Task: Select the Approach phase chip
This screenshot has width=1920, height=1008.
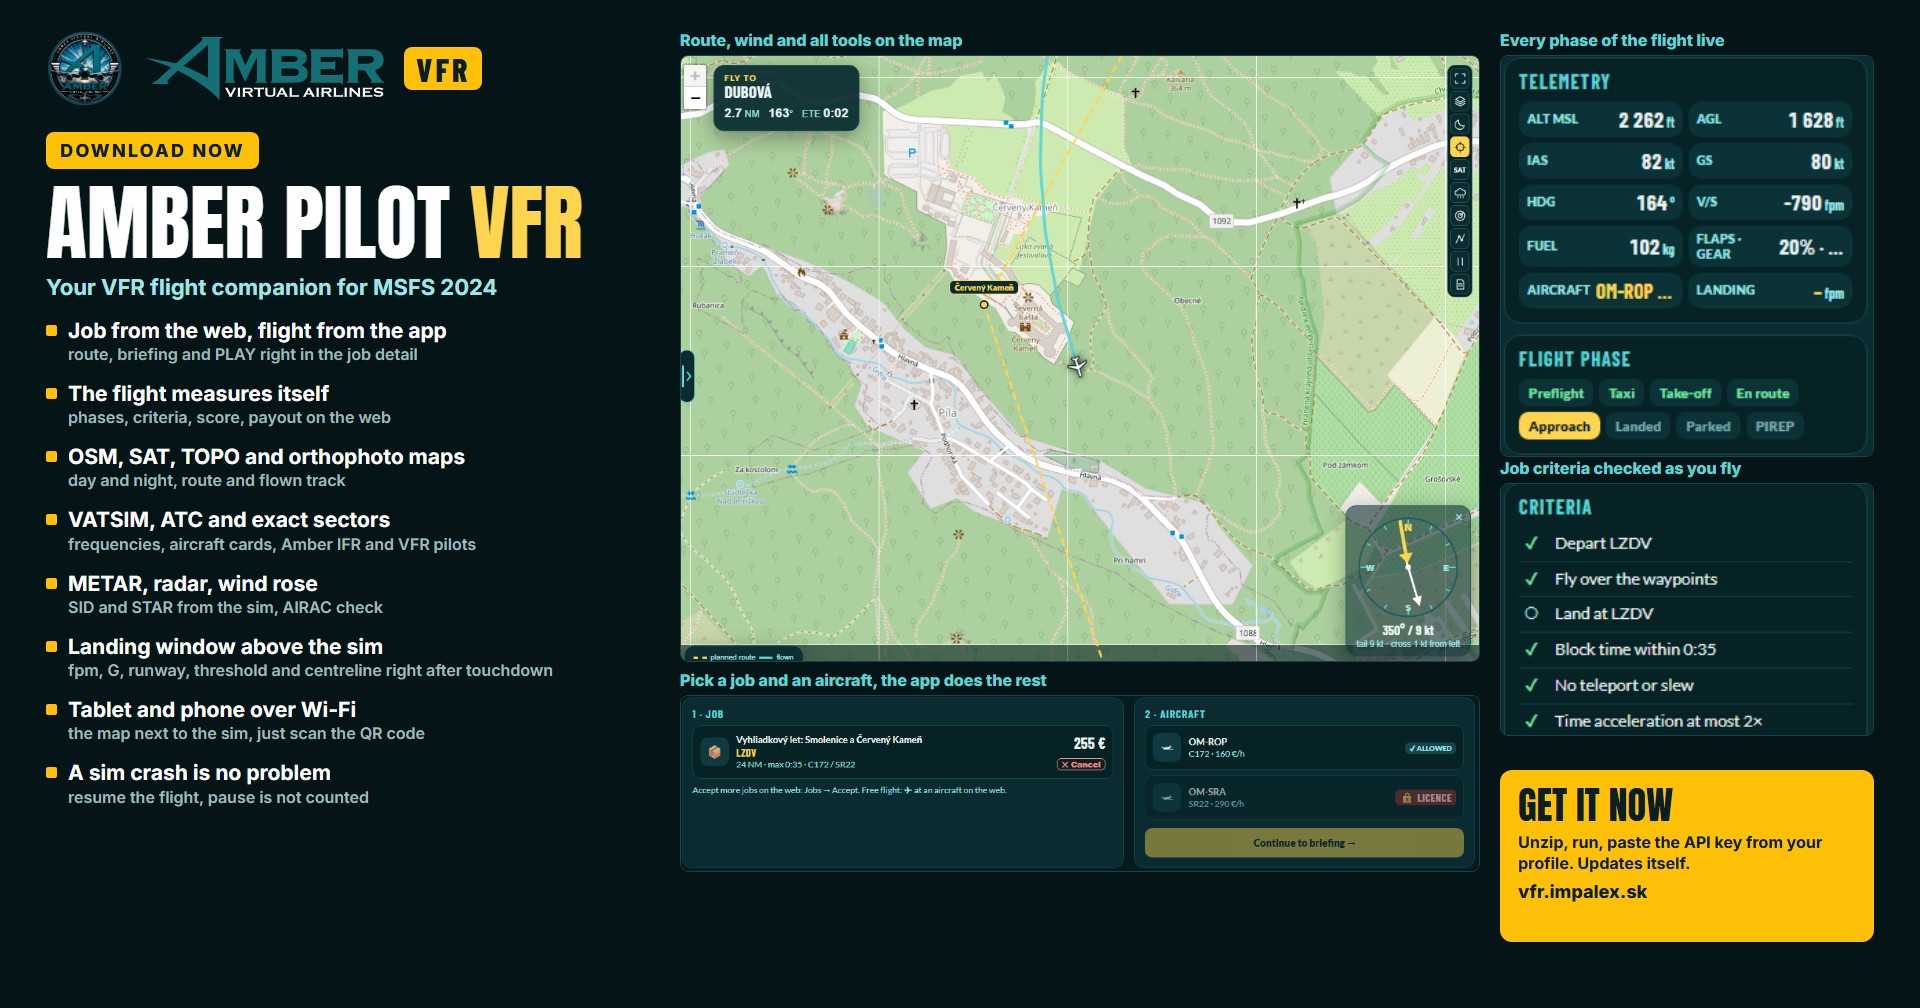Action: (1559, 426)
